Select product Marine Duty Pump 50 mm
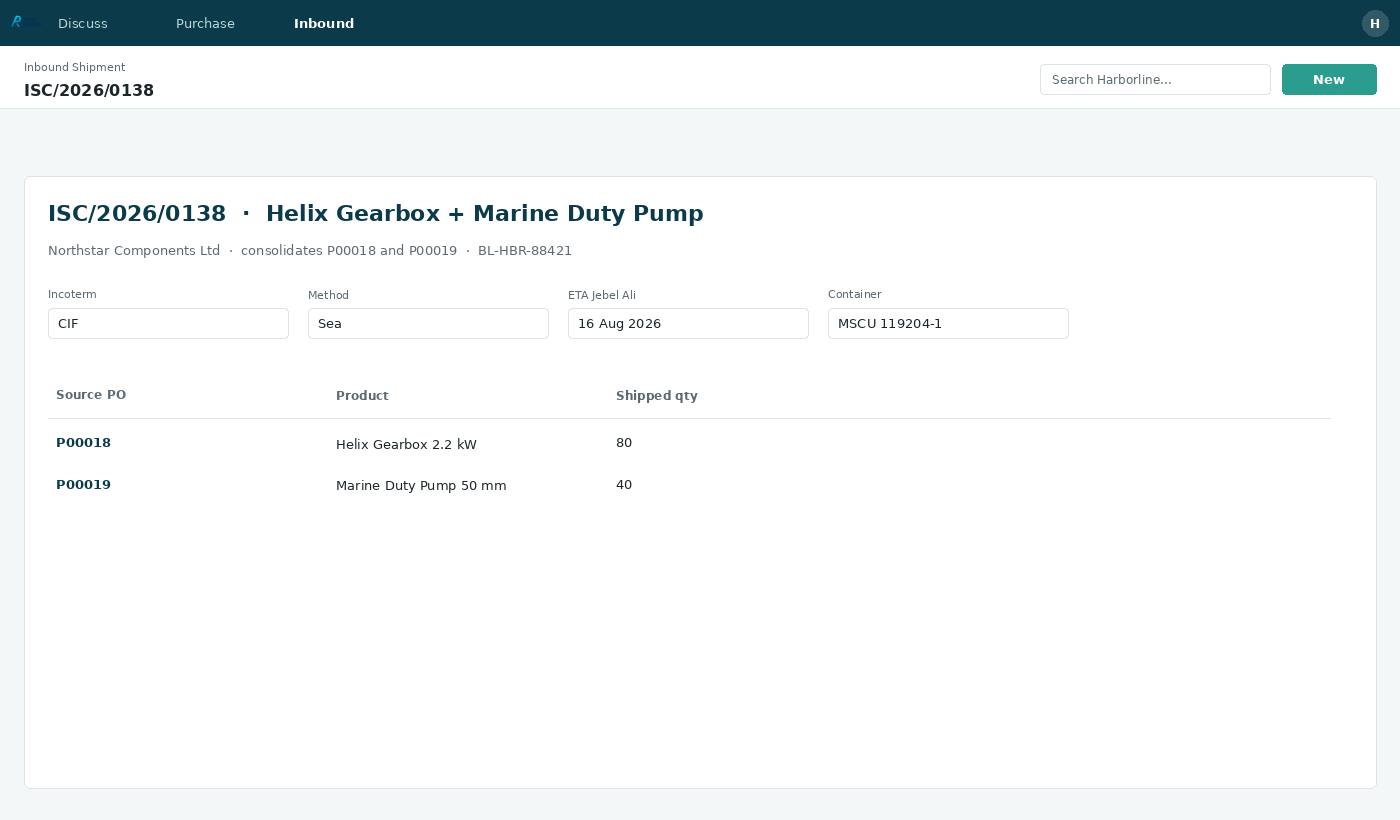The height and width of the screenshot is (820, 1400). tap(421, 486)
